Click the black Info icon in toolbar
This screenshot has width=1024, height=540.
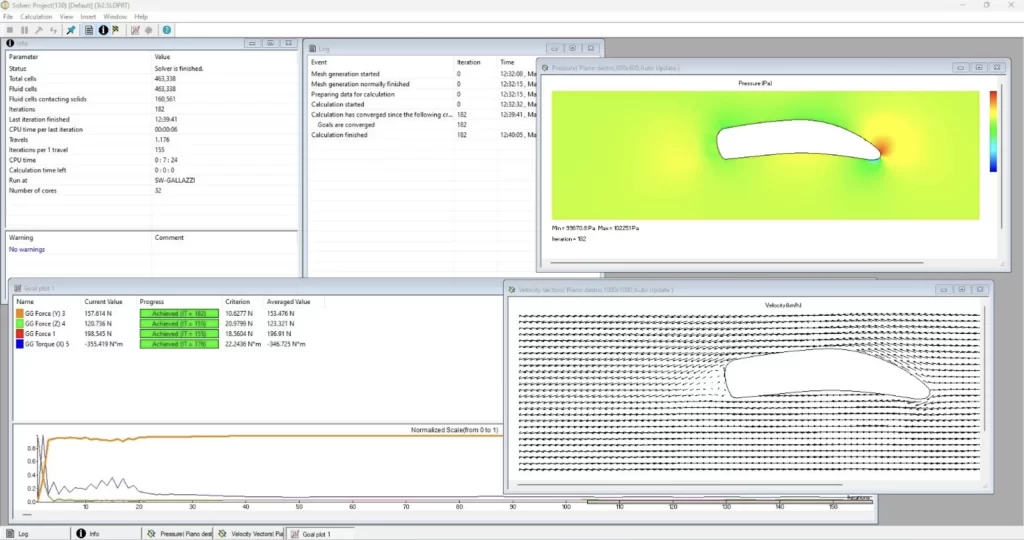point(102,30)
